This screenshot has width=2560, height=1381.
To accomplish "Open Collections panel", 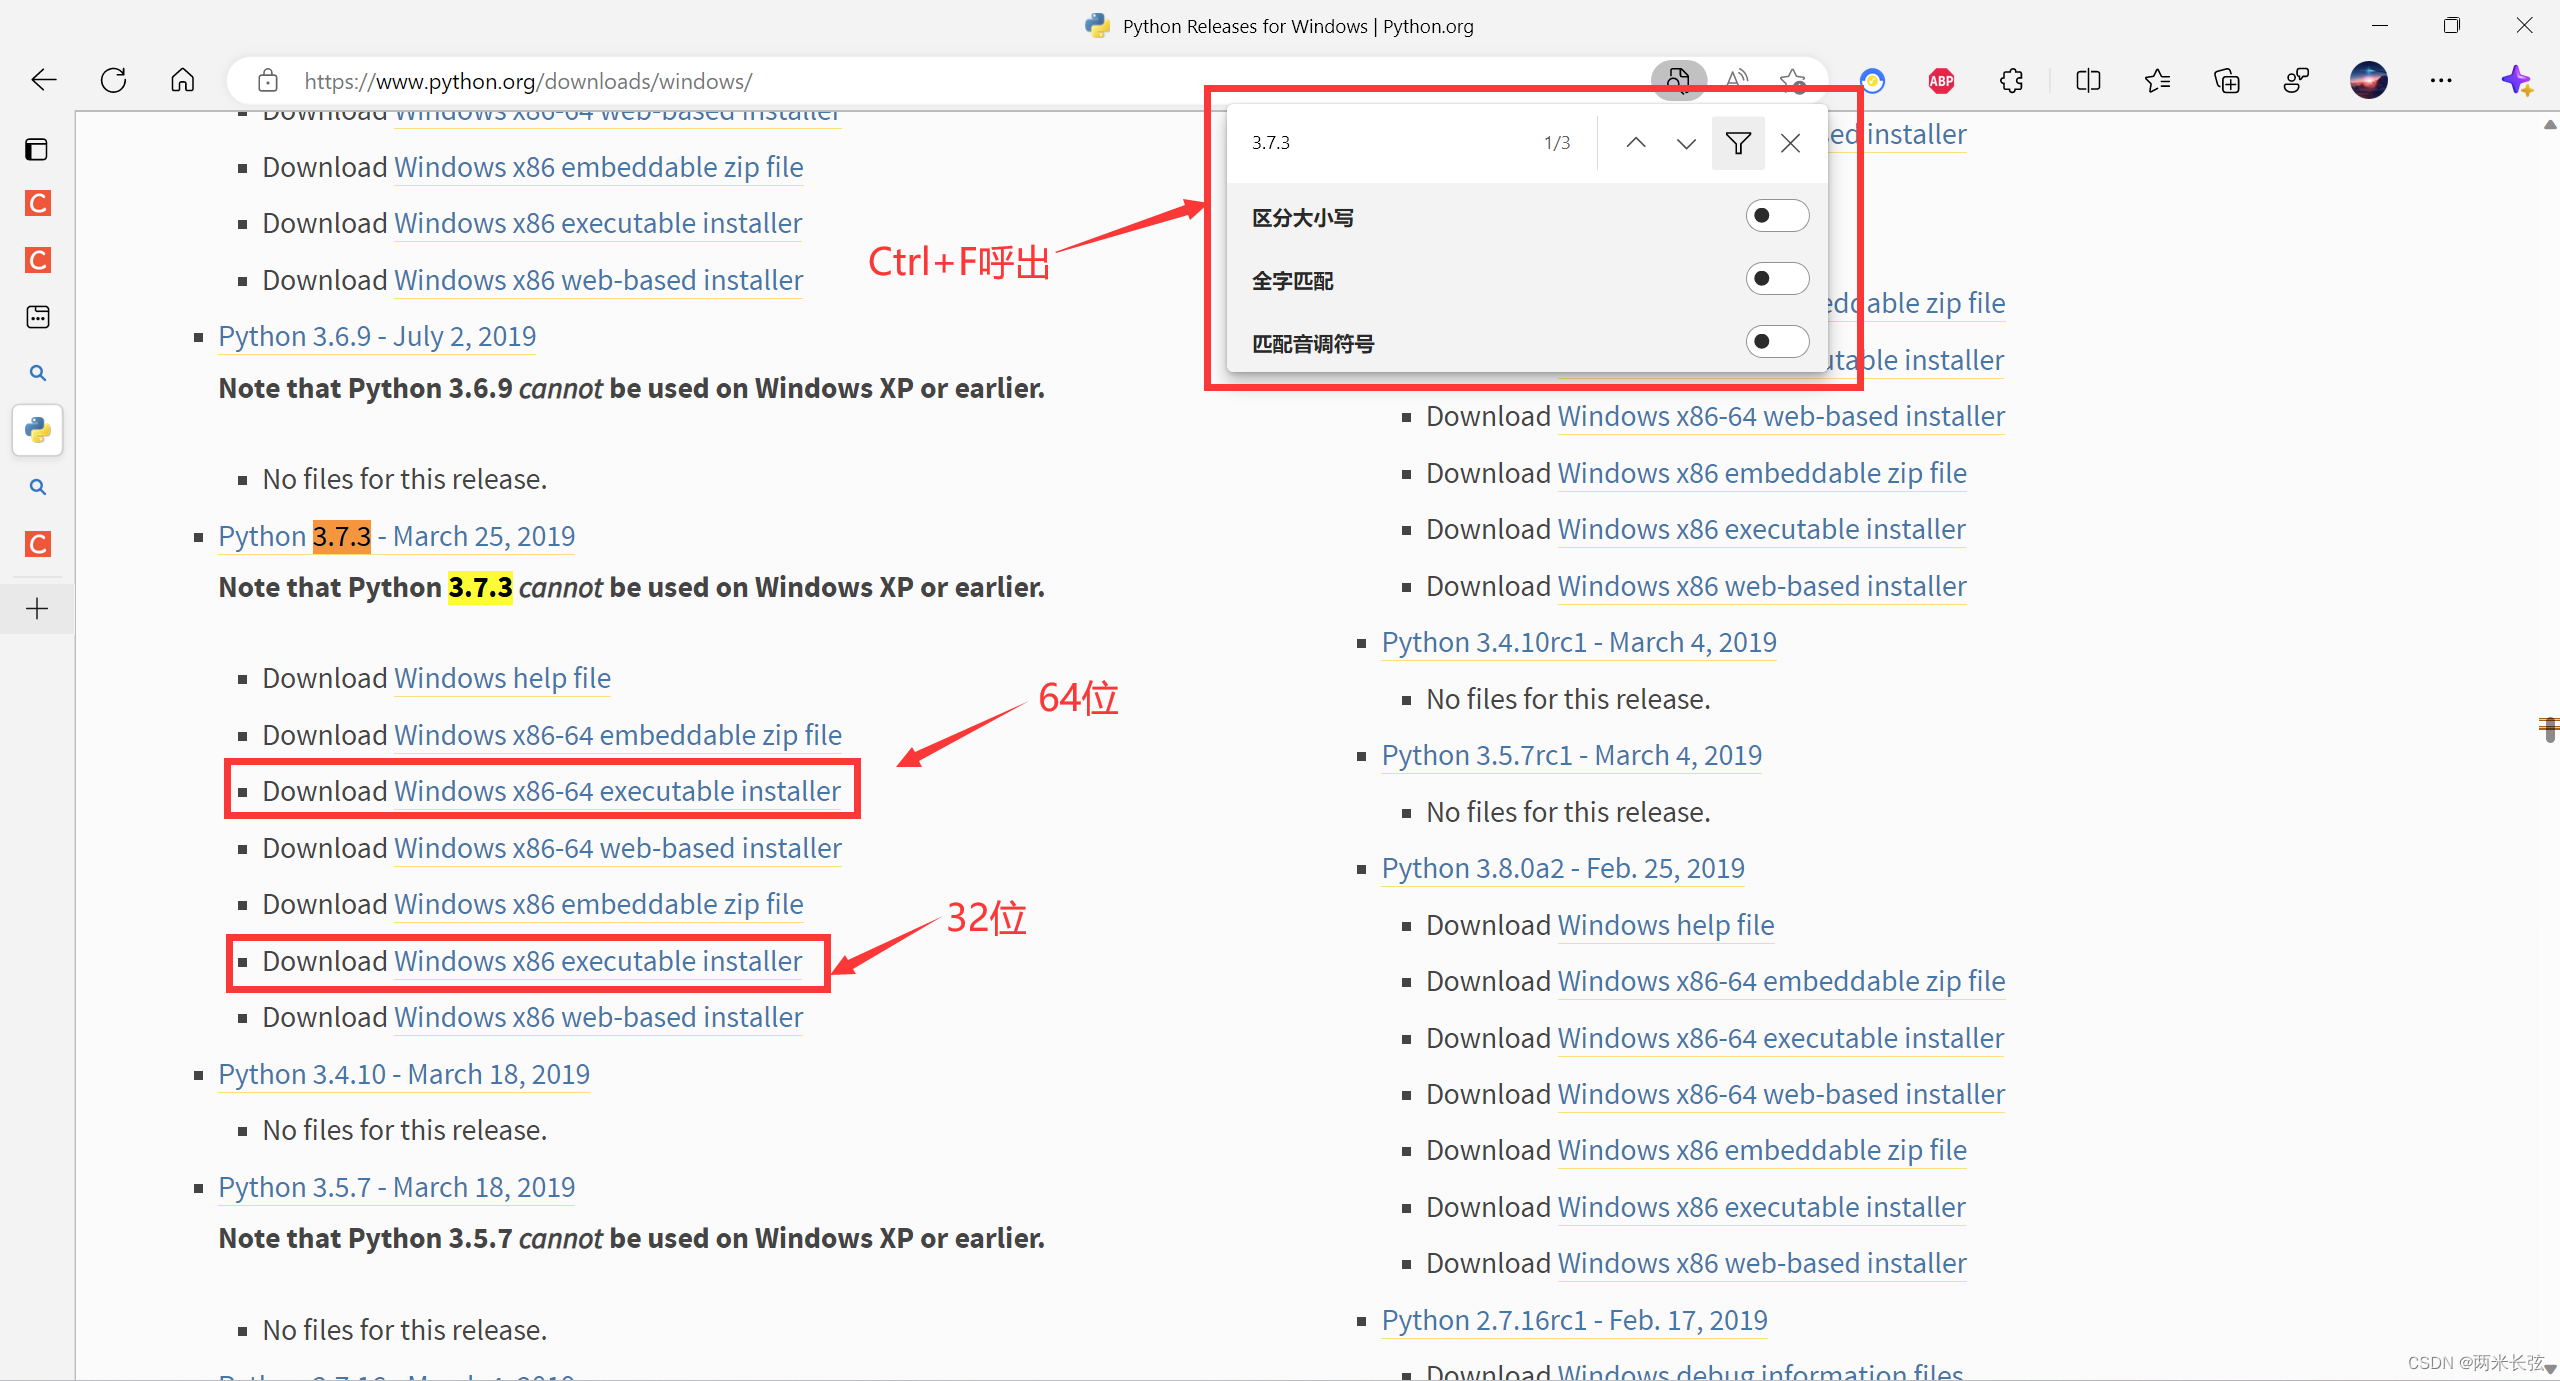I will click(2227, 80).
